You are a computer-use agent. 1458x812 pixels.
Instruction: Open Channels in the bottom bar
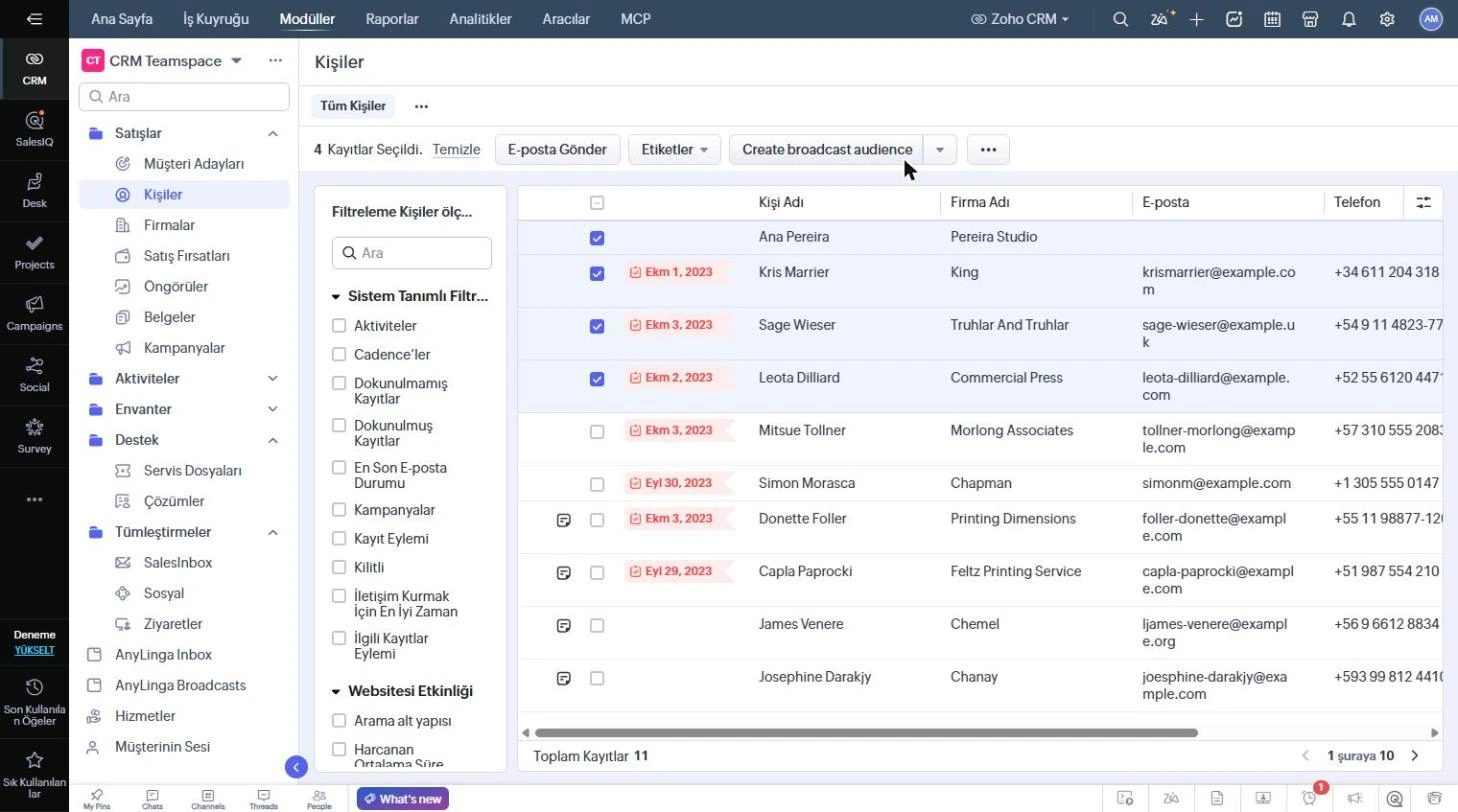208,799
